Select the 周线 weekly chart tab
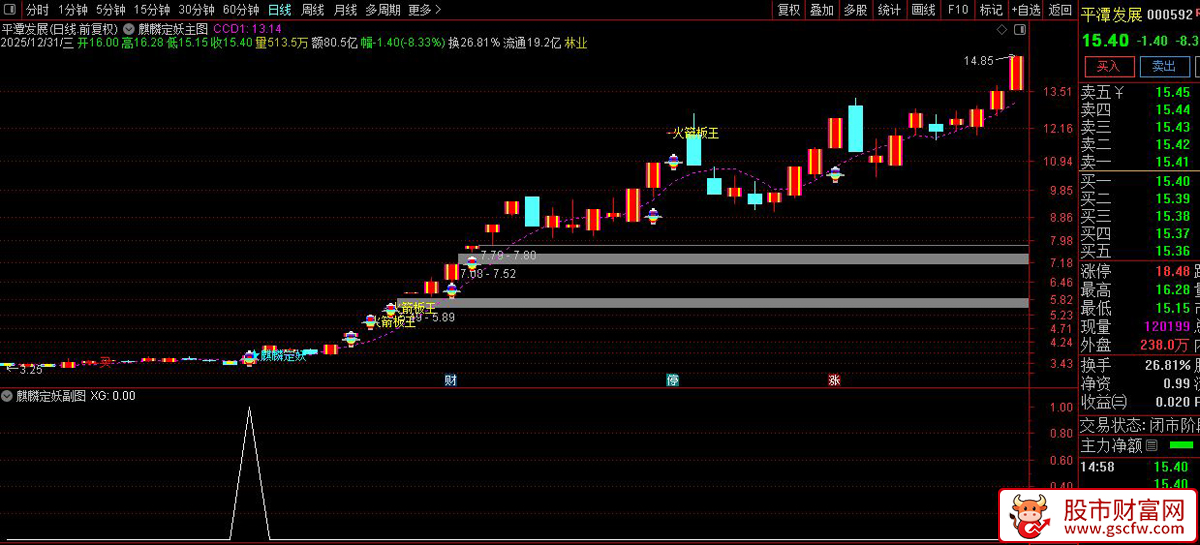Screen dimensions: 1200x545 [313, 10]
